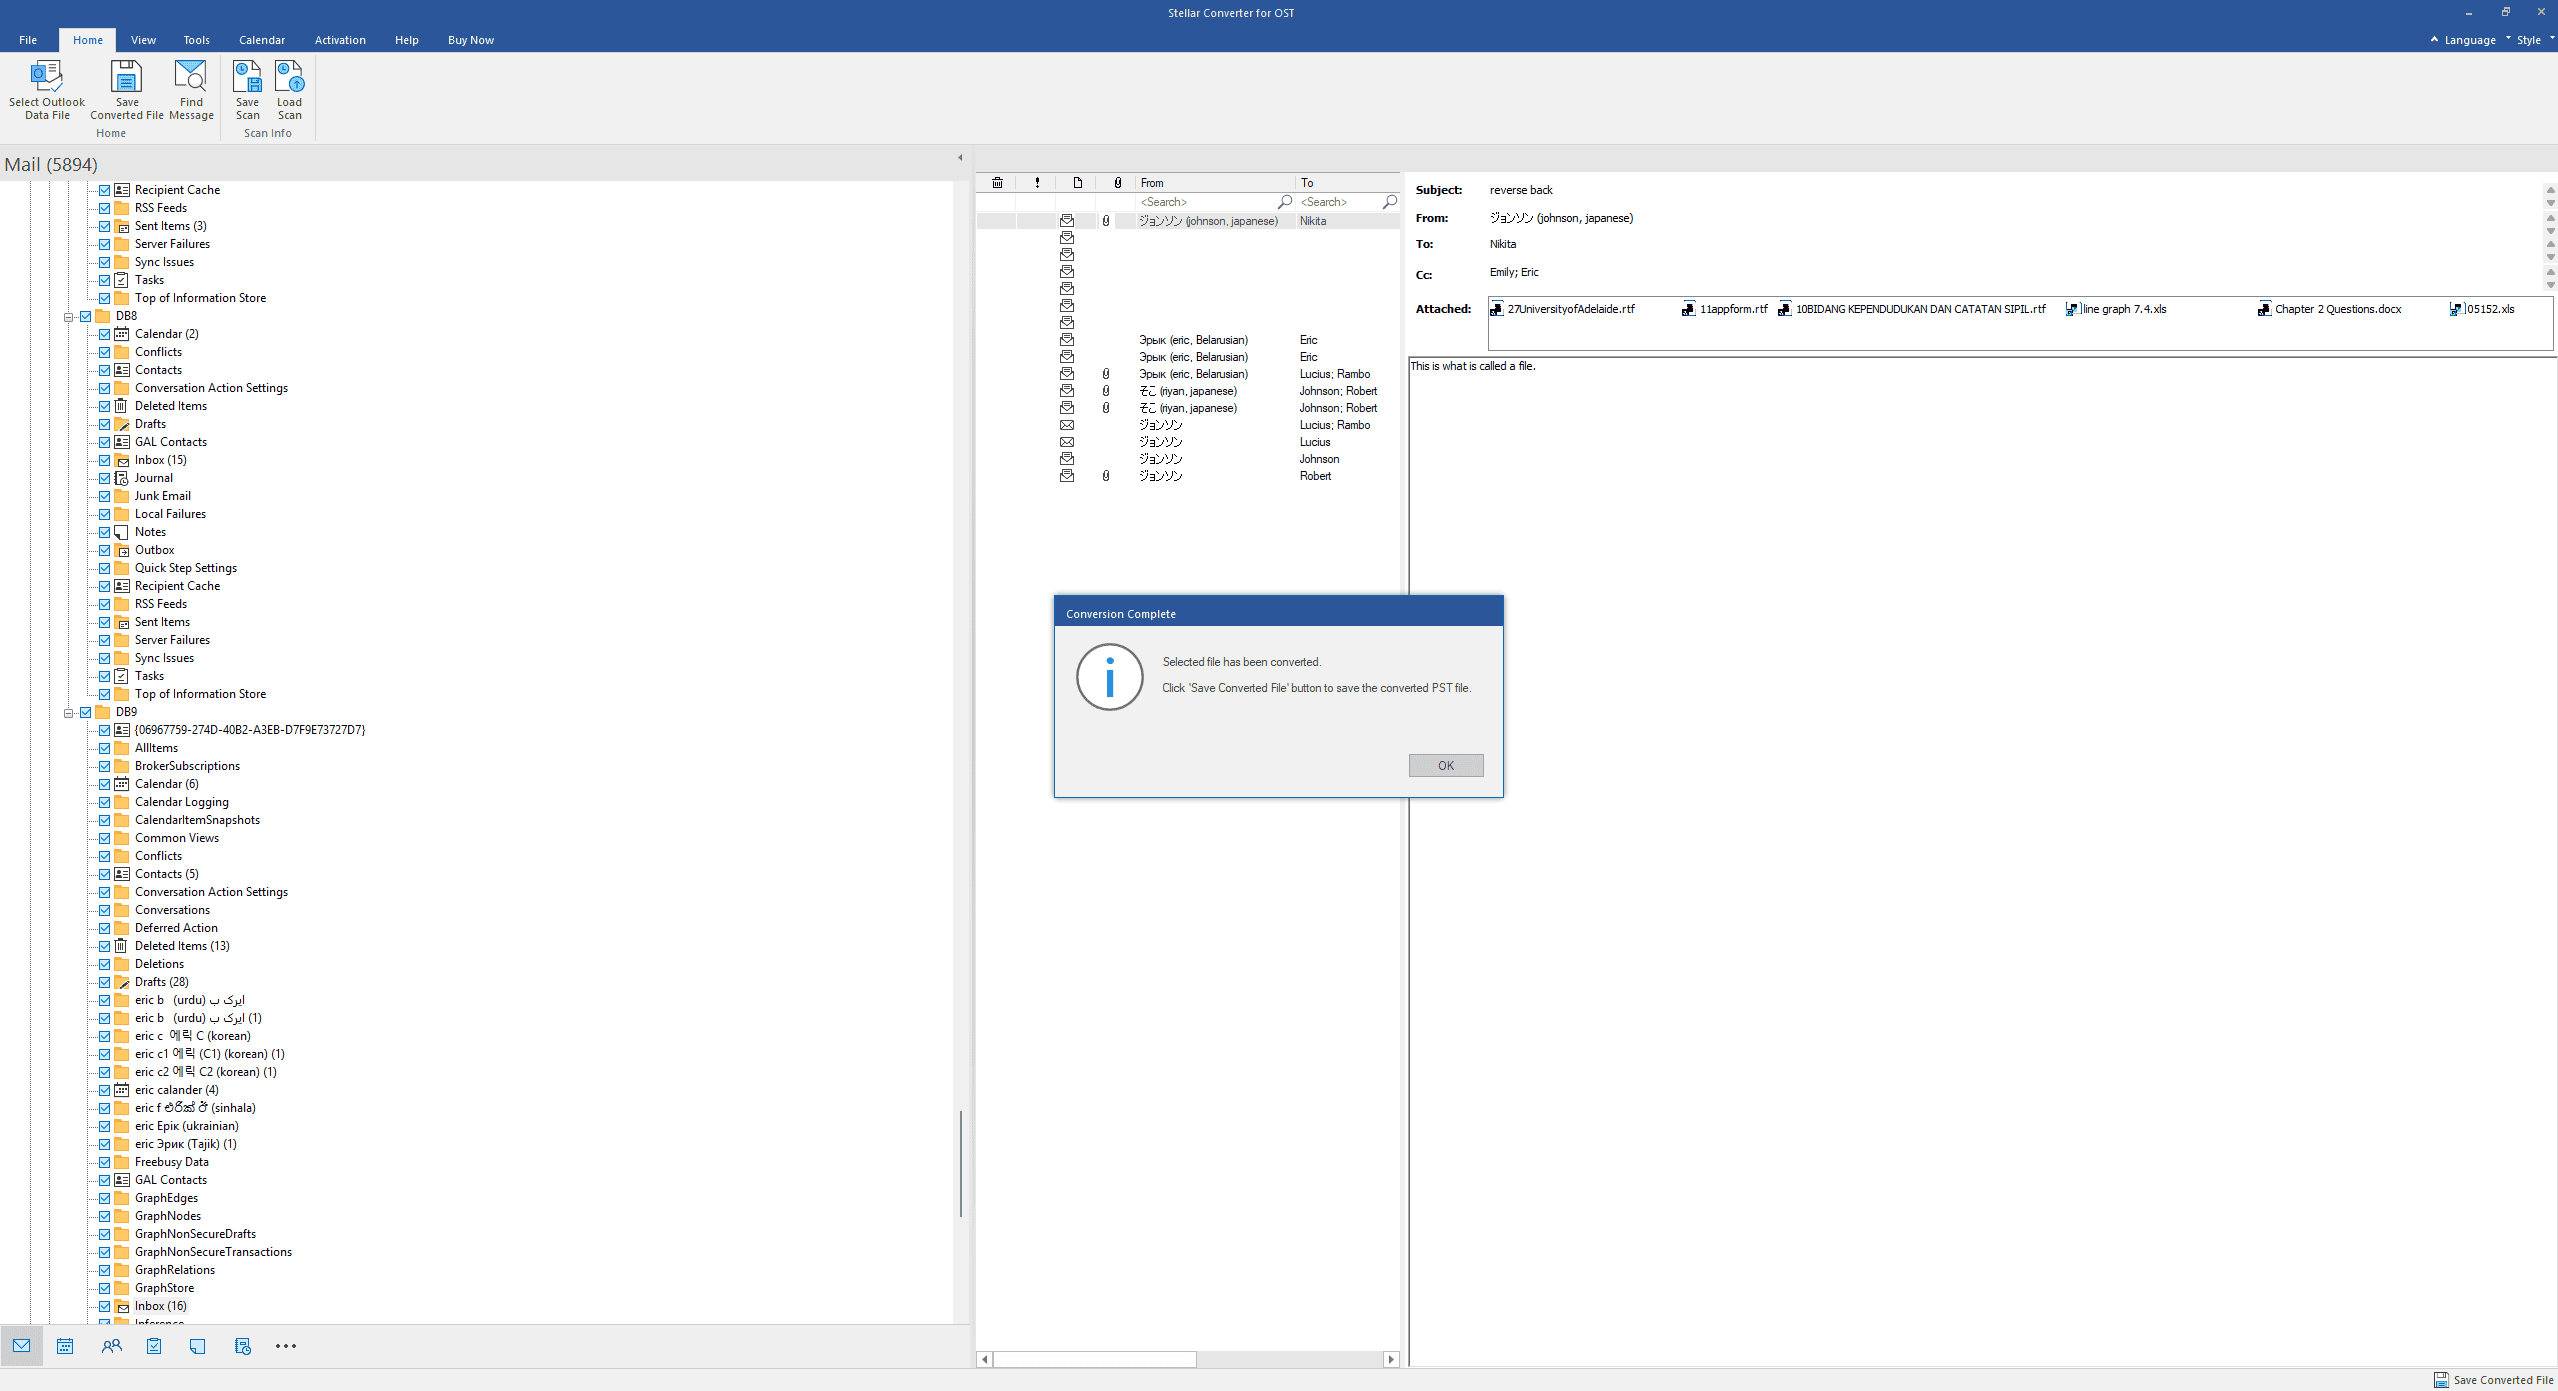Viewport: 2558px width, 1391px height.
Task: Sort by the deleted (trash) column header
Action: 997,183
